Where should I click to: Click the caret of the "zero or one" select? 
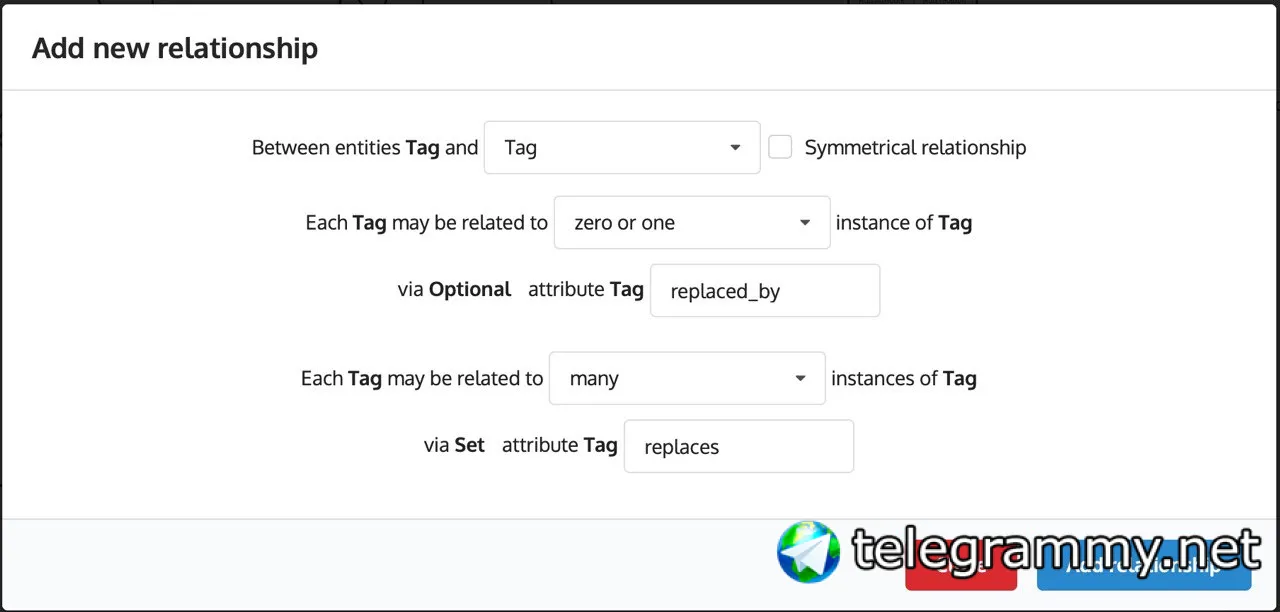pyautogui.click(x=805, y=223)
